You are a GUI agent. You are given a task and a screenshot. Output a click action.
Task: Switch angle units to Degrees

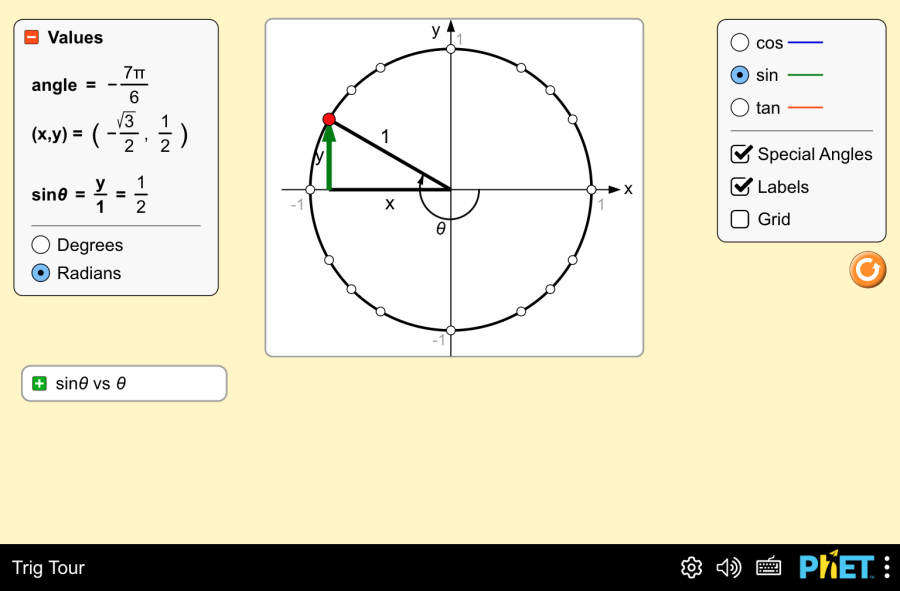point(41,245)
